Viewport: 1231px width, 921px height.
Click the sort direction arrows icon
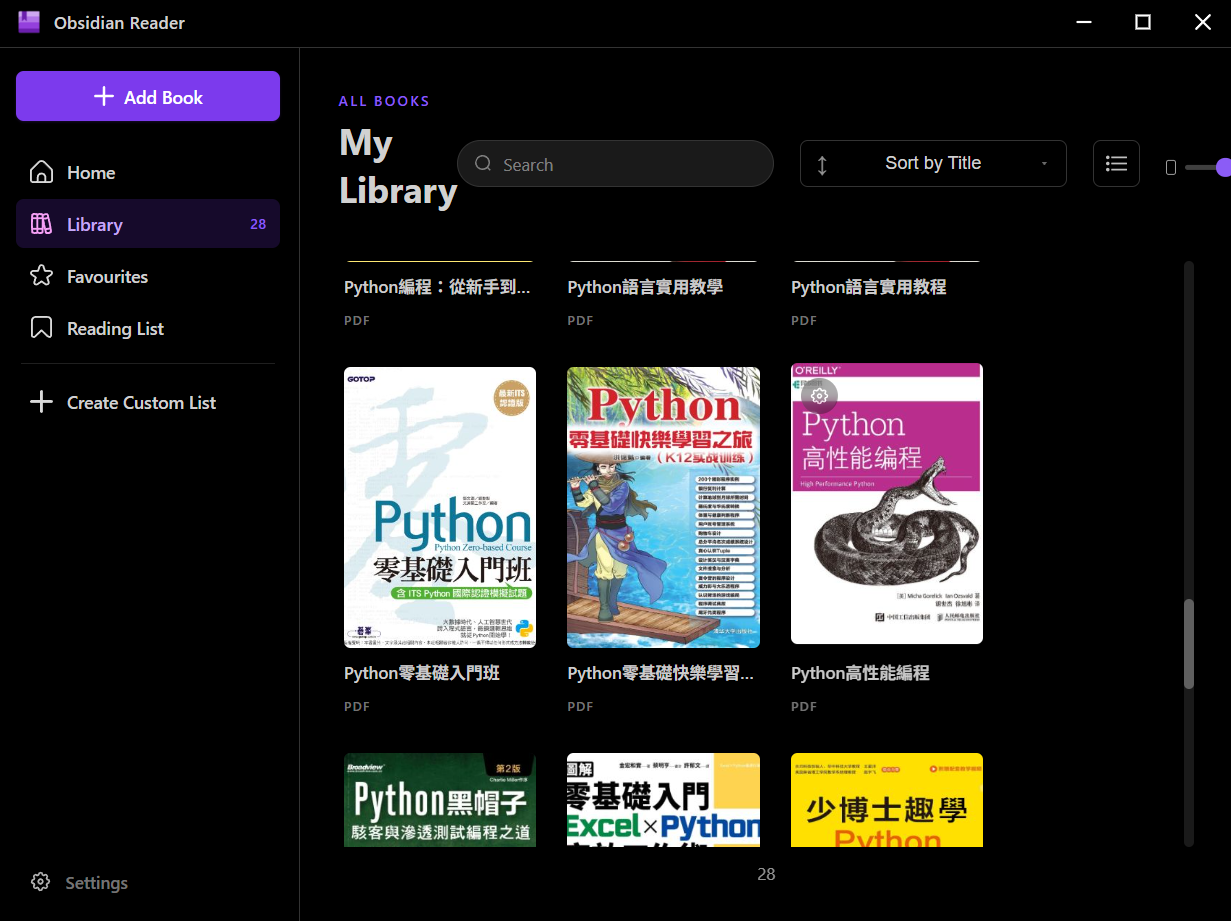click(822, 165)
